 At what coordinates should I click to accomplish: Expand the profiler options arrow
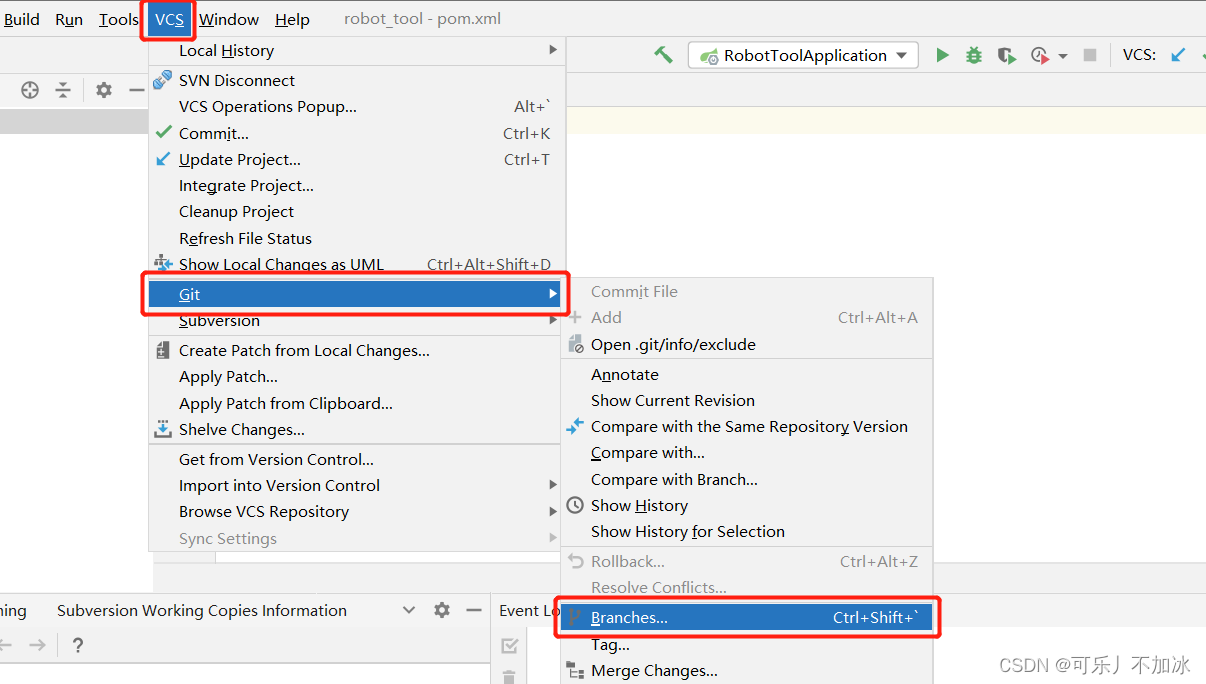tap(1063, 56)
